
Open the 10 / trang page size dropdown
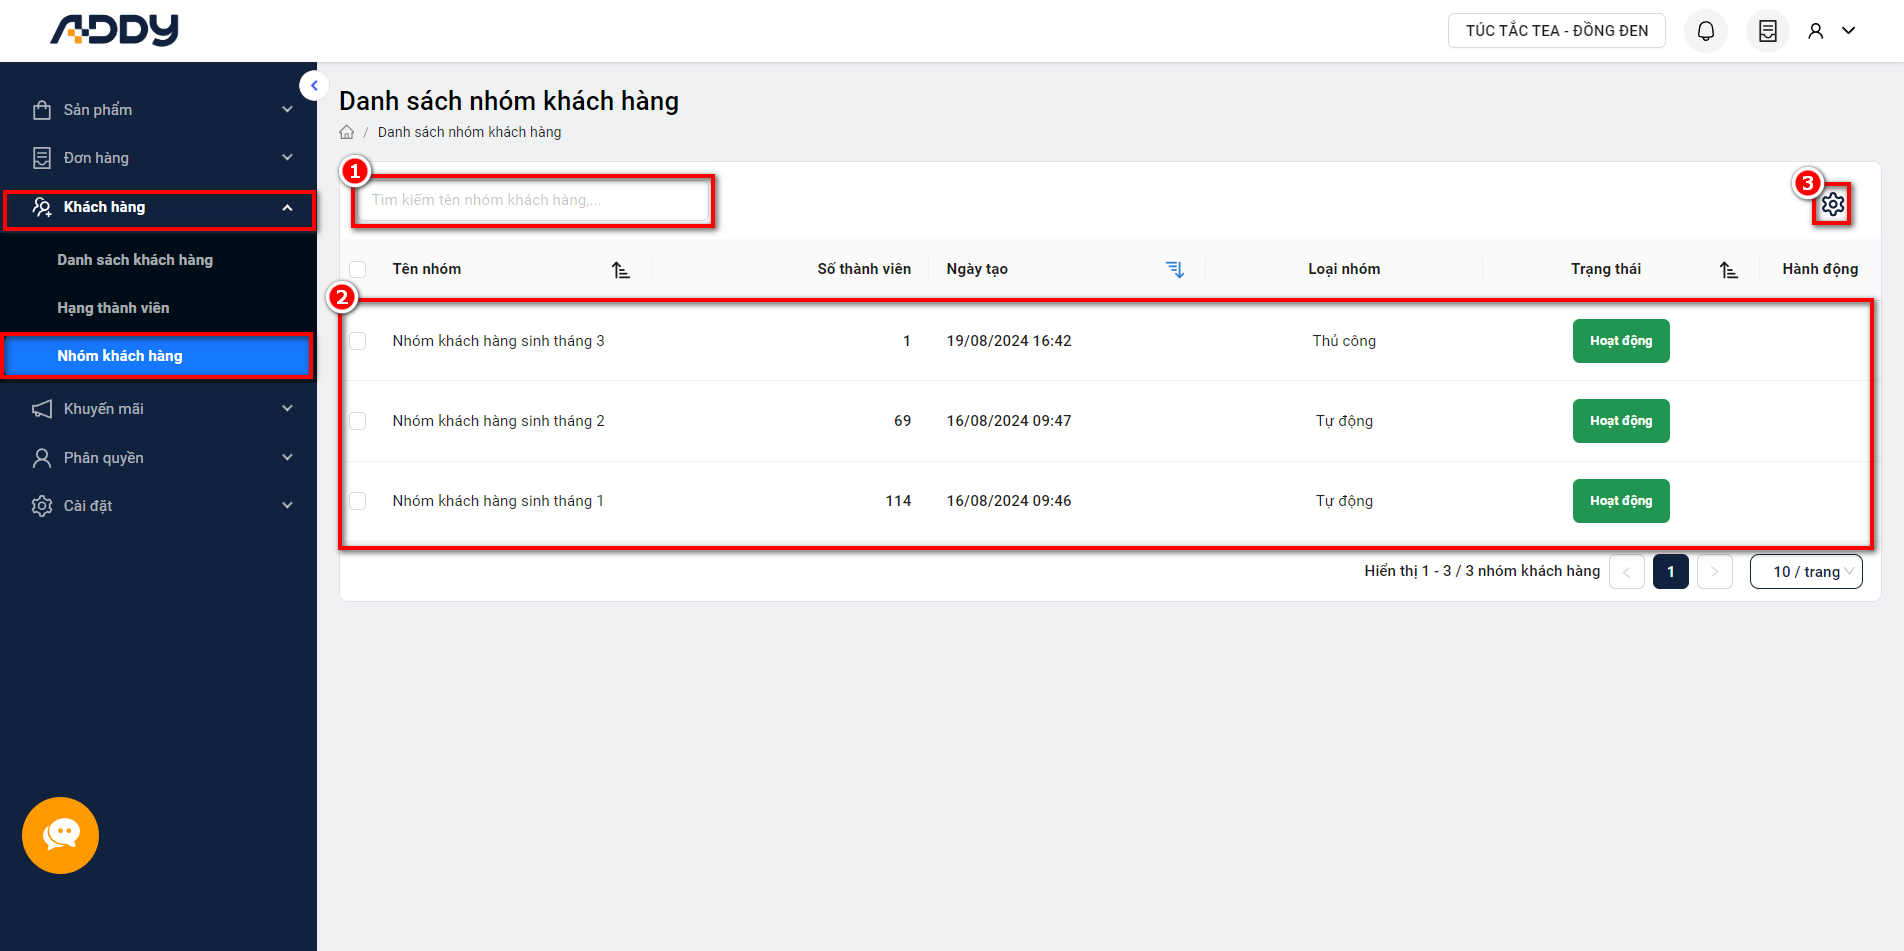coord(1805,572)
